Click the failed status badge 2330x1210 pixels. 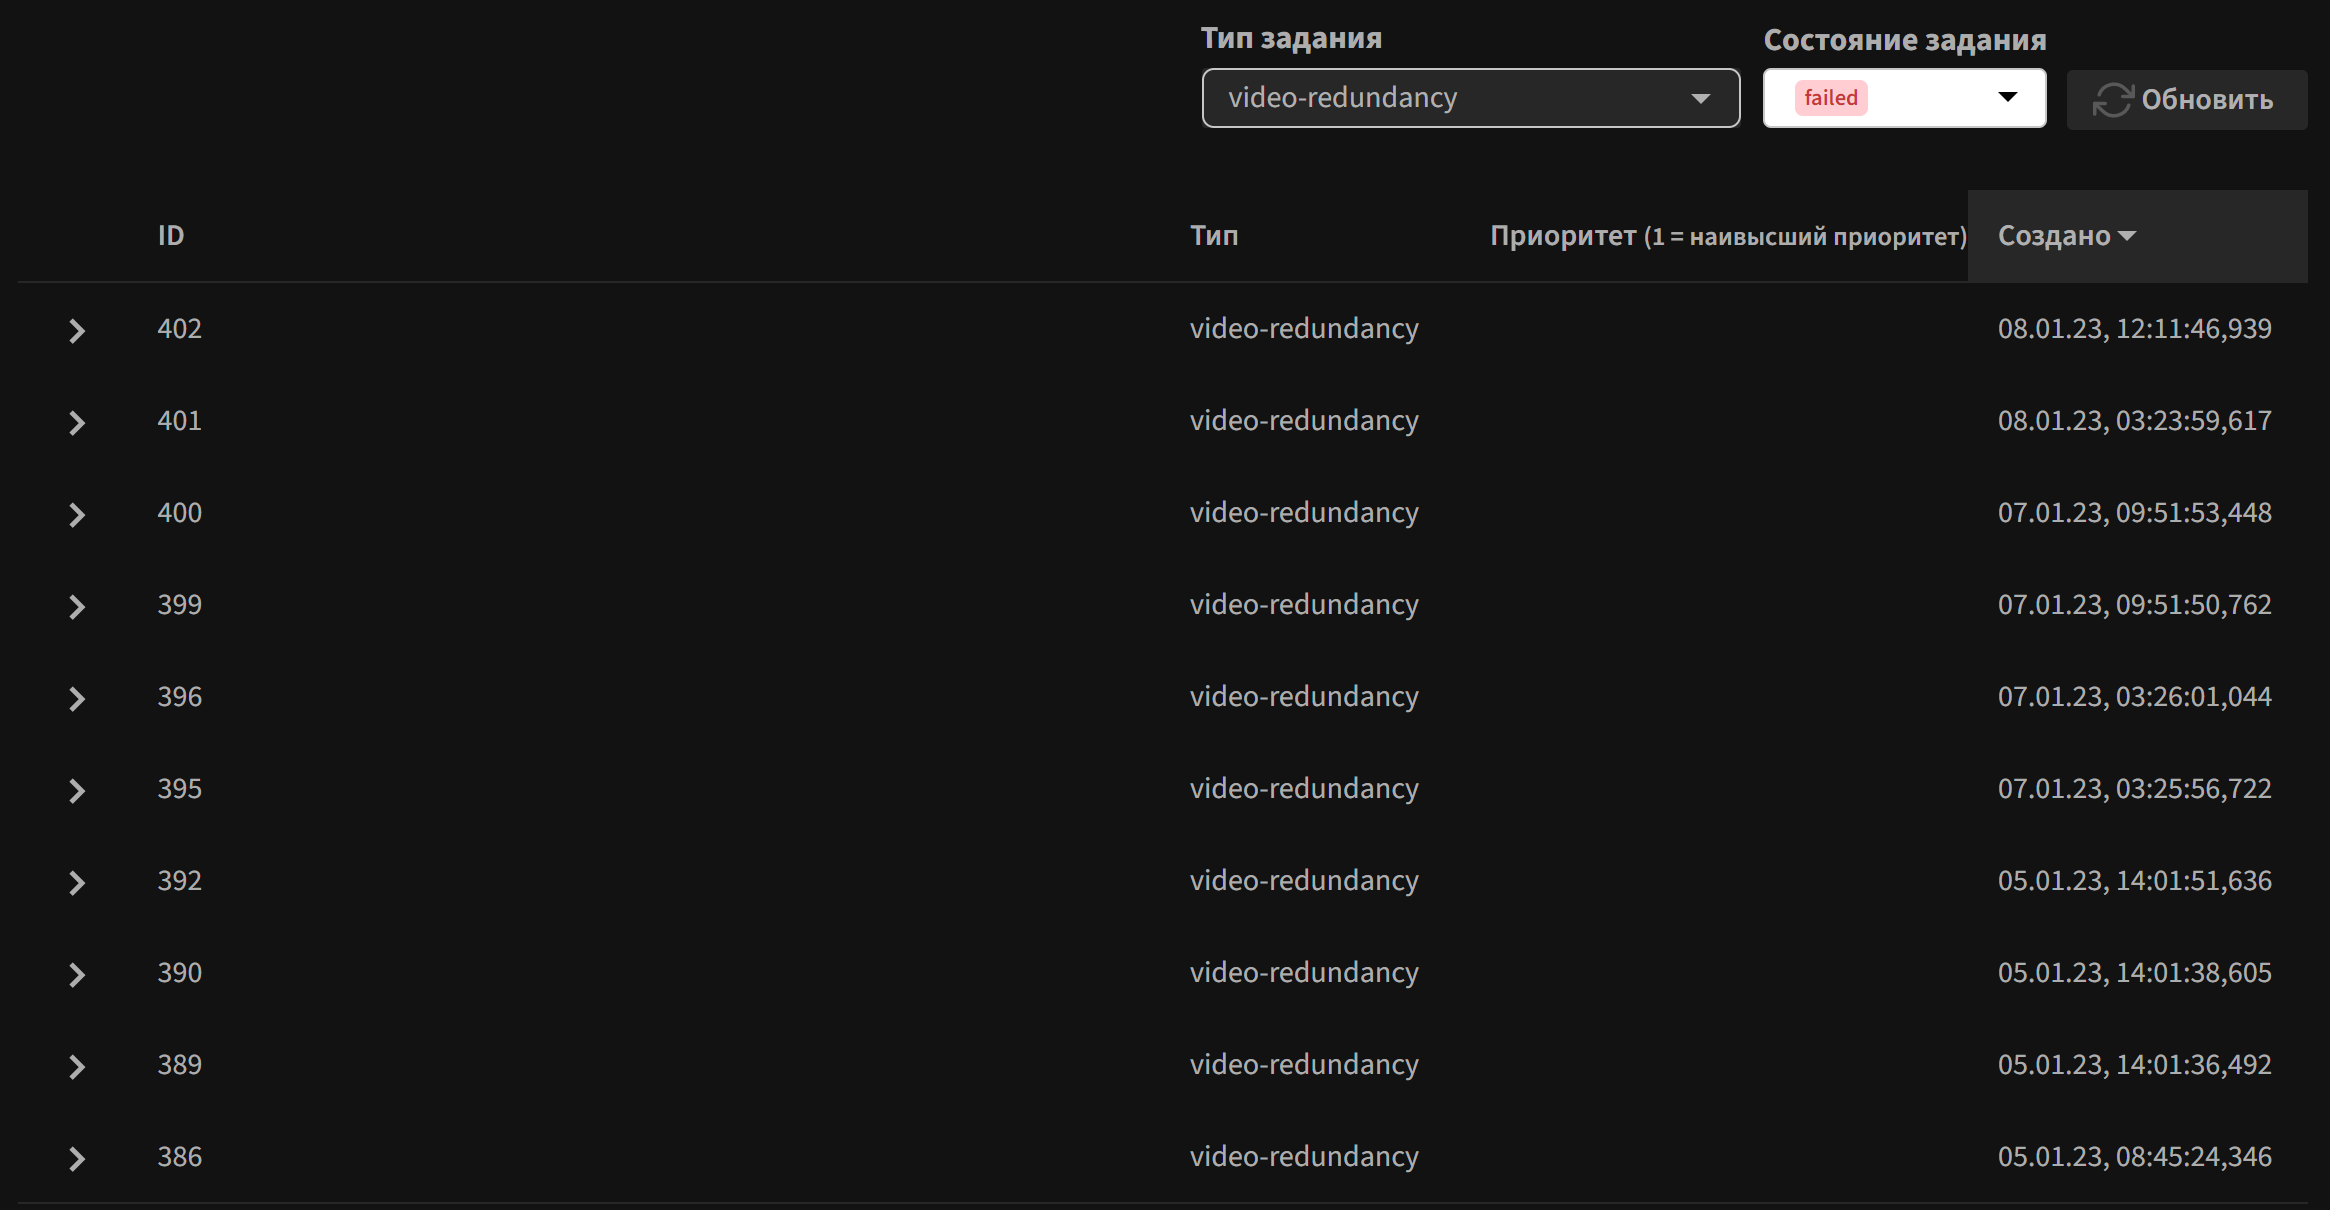(1830, 98)
